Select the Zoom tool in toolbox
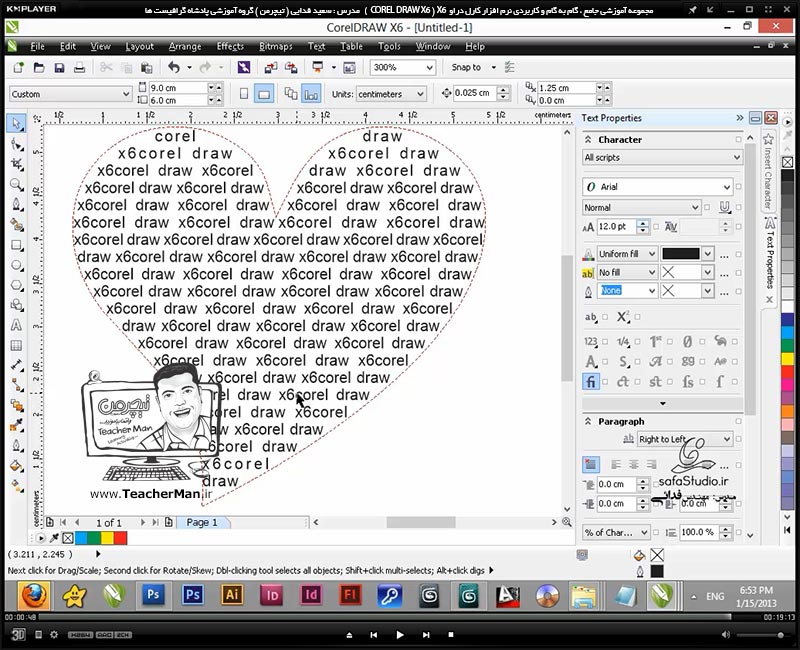Screen dimensions: 800x650 17,184
